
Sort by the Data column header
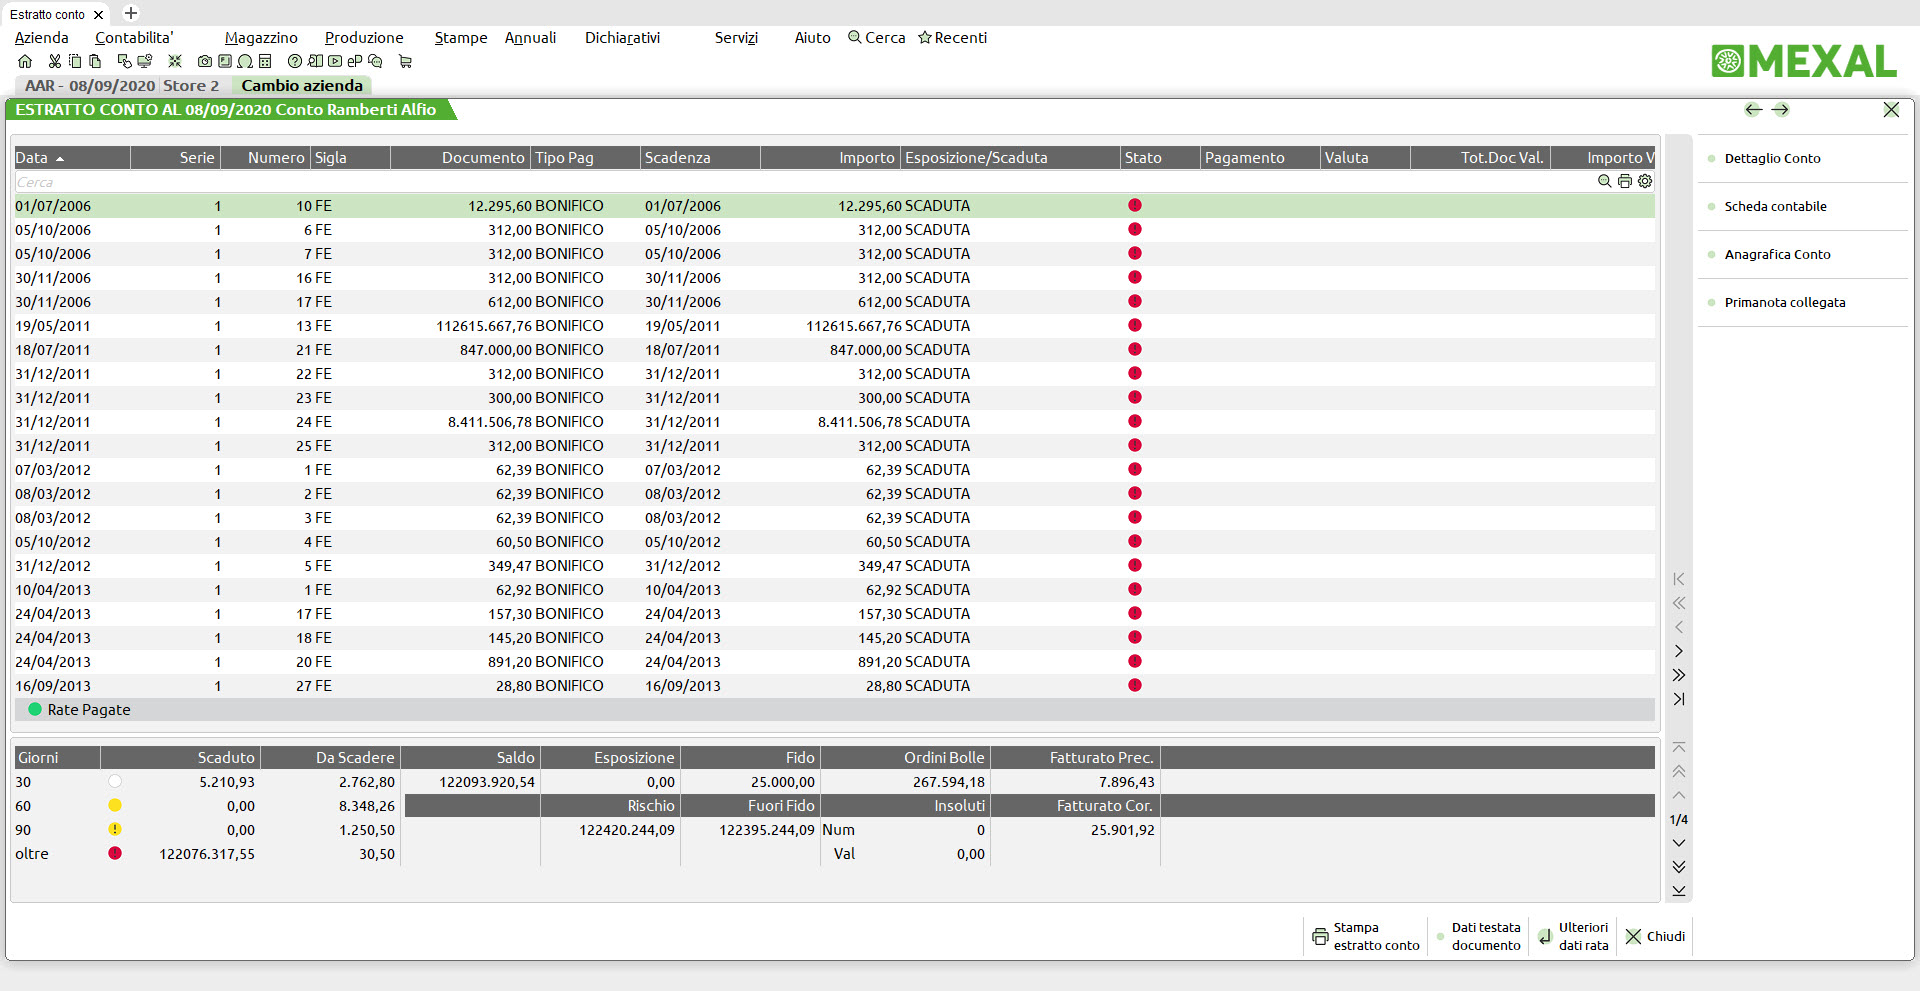tap(72, 157)
